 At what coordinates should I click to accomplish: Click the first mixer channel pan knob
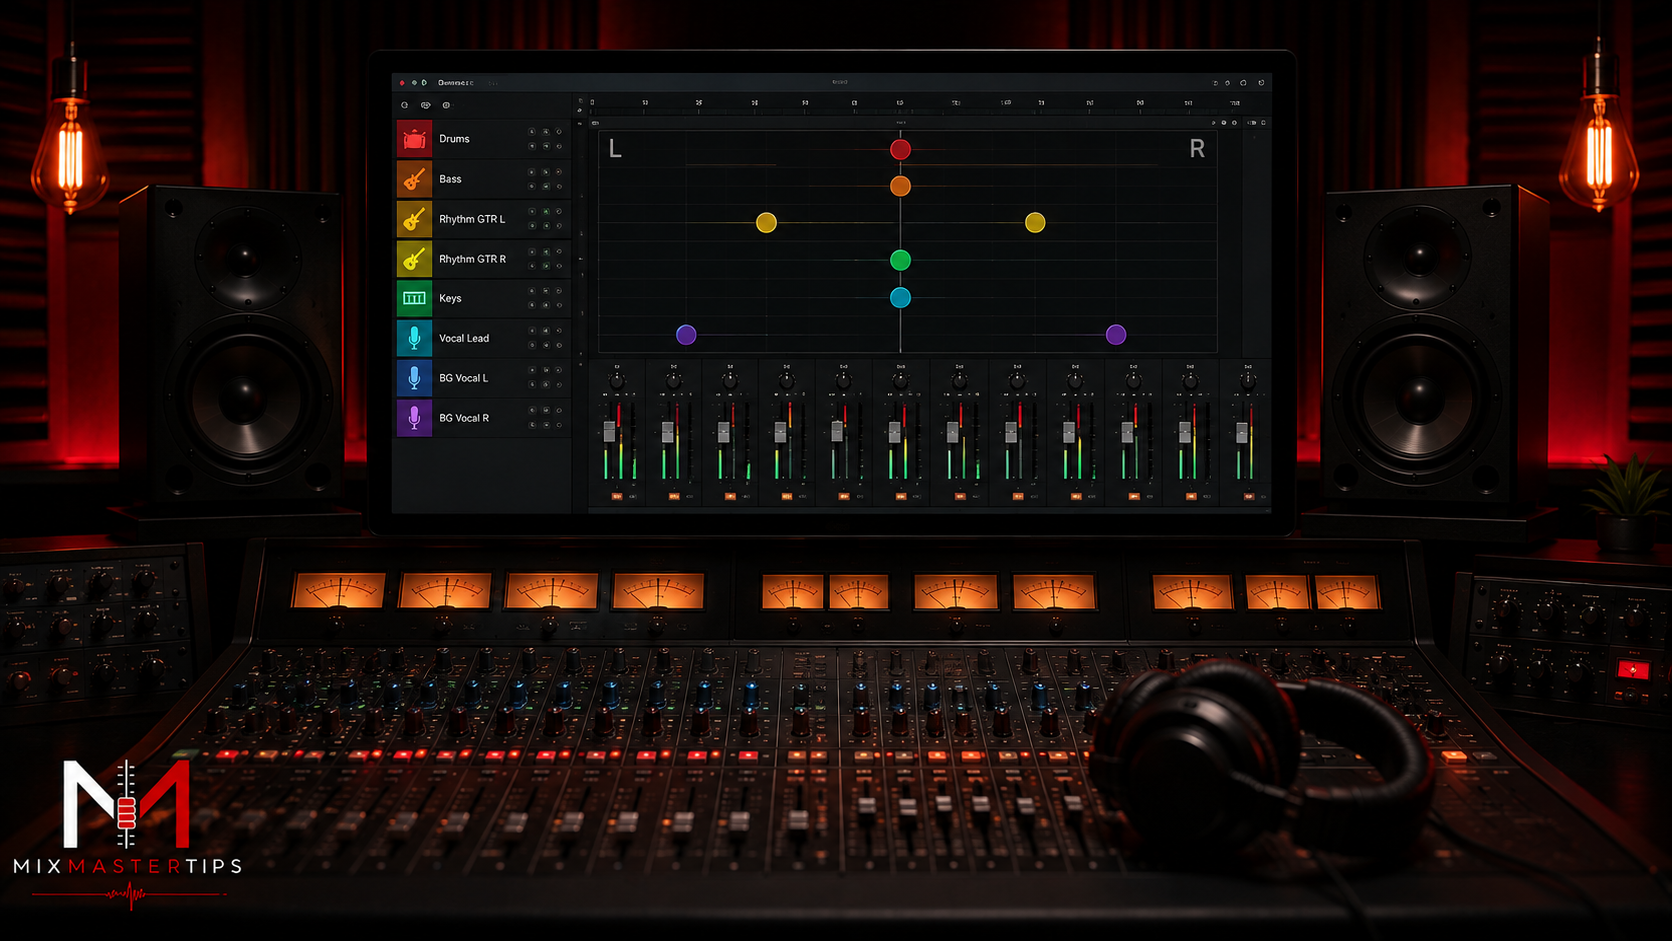point(617,380)
